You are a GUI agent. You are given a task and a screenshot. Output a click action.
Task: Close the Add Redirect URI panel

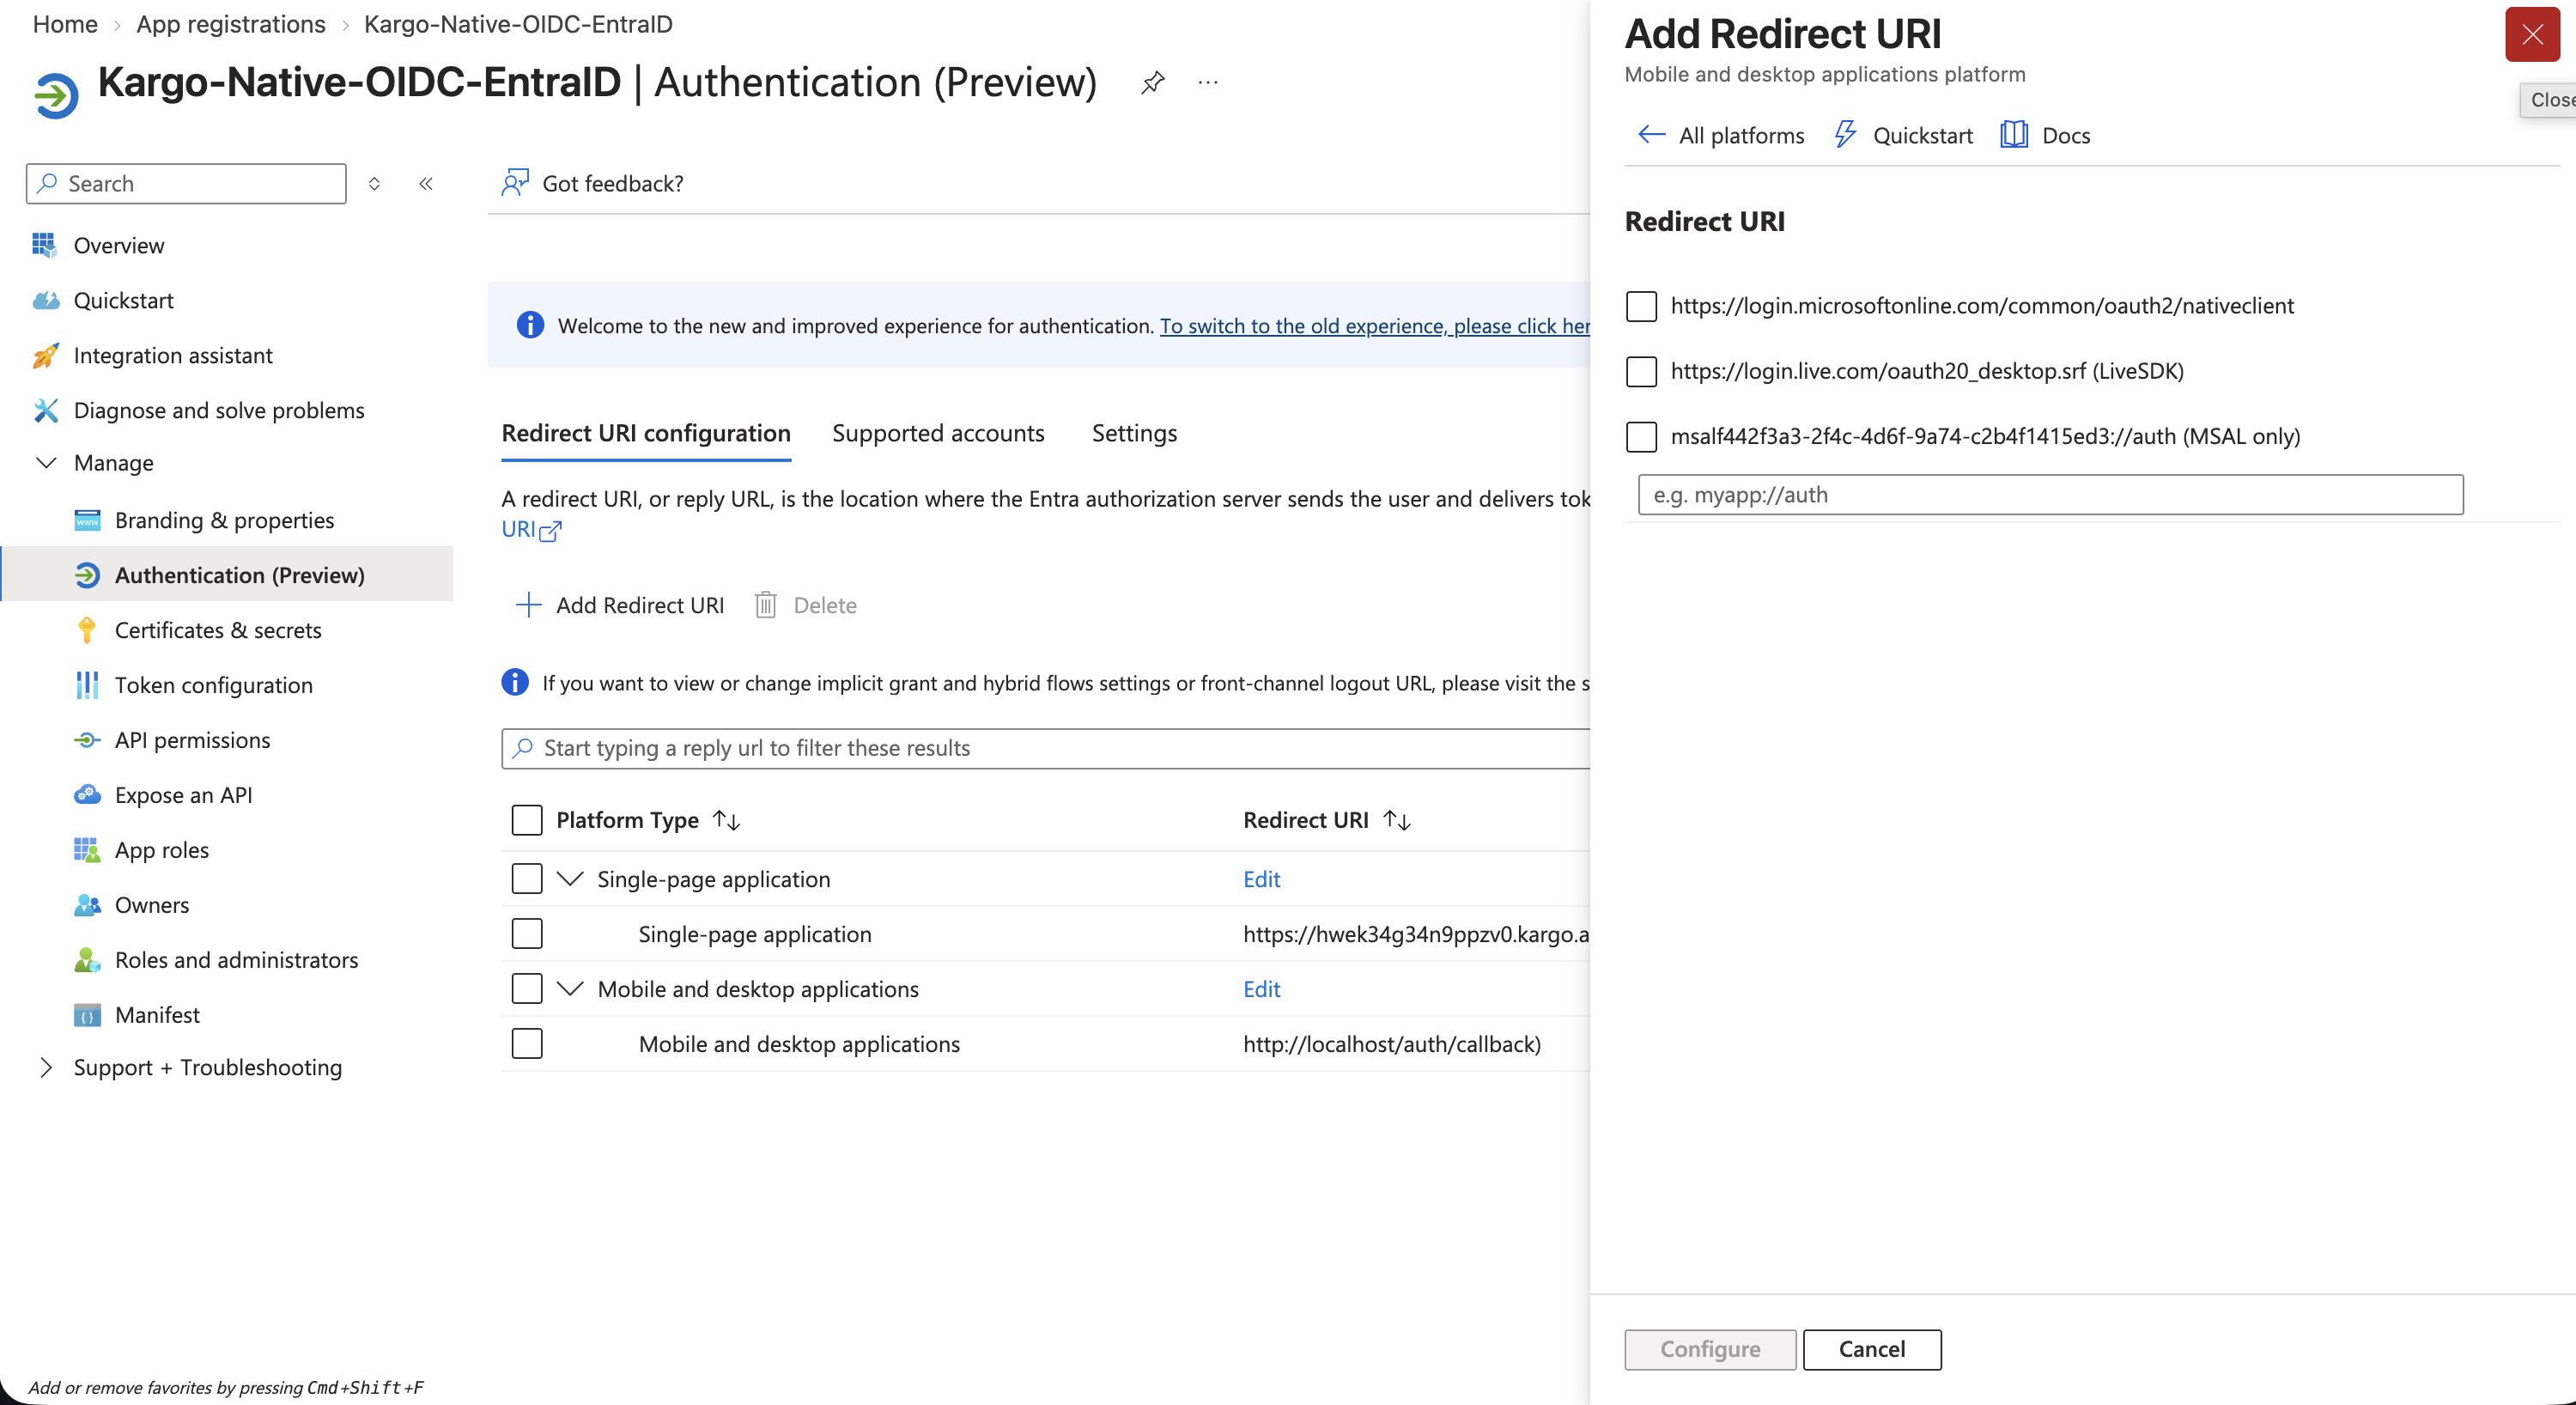pos(2532,35)
